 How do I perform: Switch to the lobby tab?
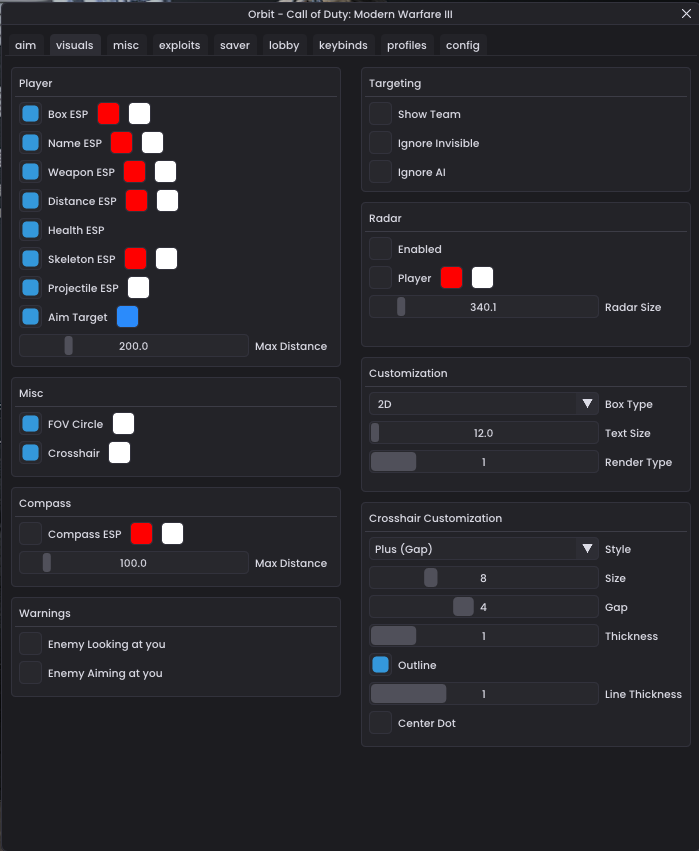point(284,45)
